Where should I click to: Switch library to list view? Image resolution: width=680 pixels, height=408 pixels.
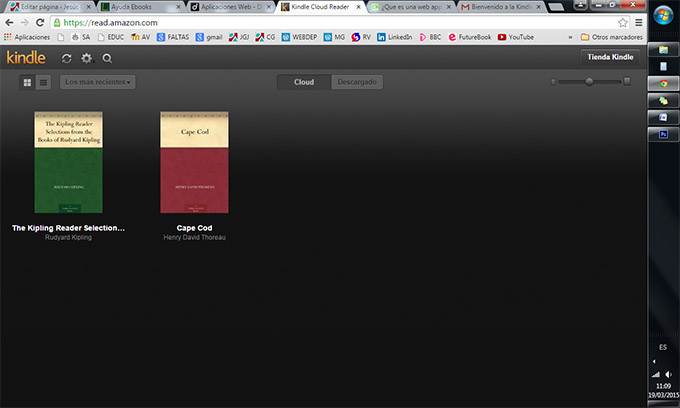click(x=43, y=81)
